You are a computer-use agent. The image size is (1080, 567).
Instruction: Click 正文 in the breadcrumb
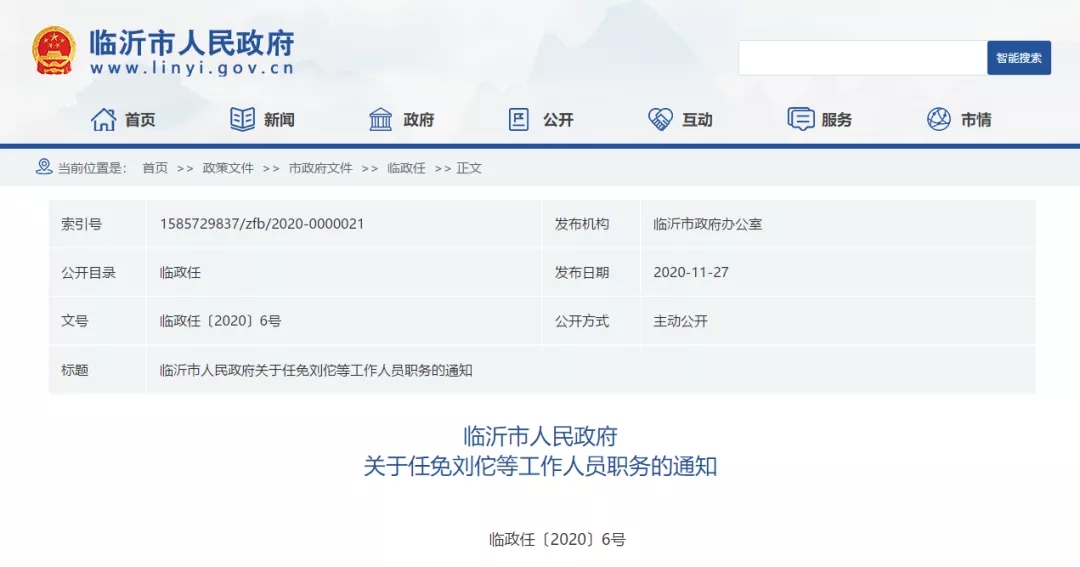[x=469, y=168]
